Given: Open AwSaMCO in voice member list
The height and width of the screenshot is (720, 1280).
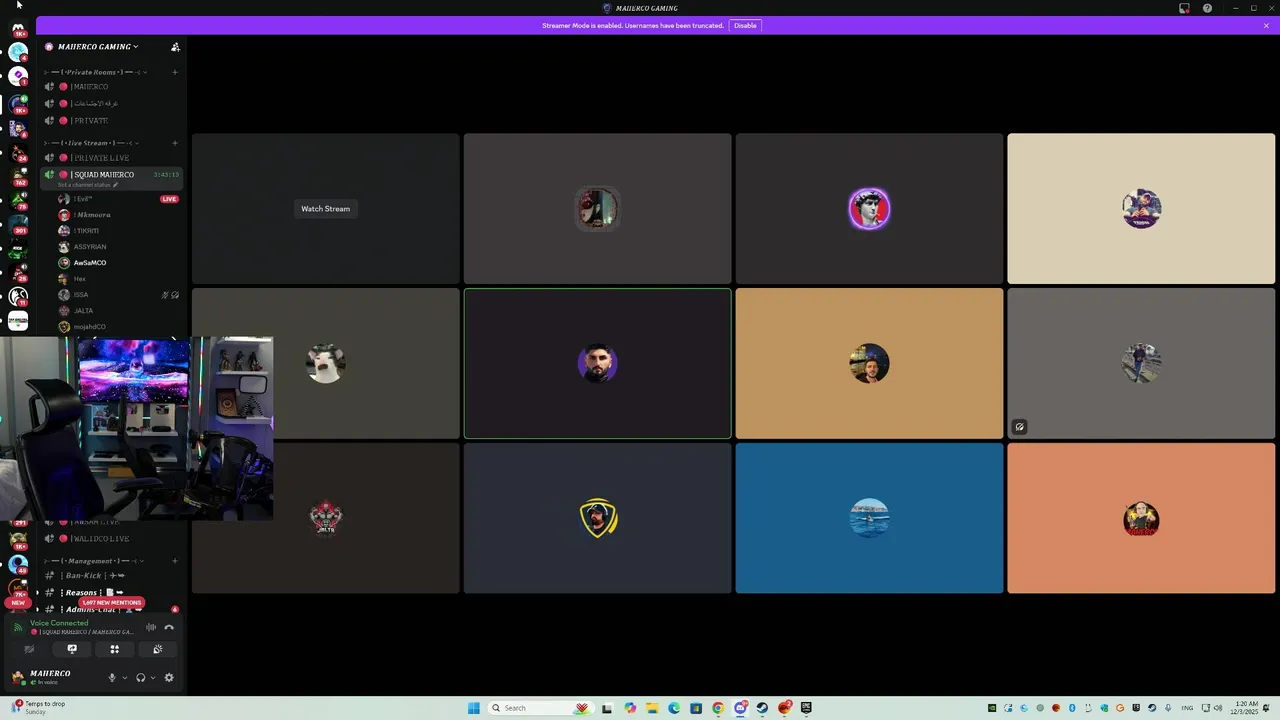Looking at the screenshot, I should pyautogui.click(x=118, y=263).
